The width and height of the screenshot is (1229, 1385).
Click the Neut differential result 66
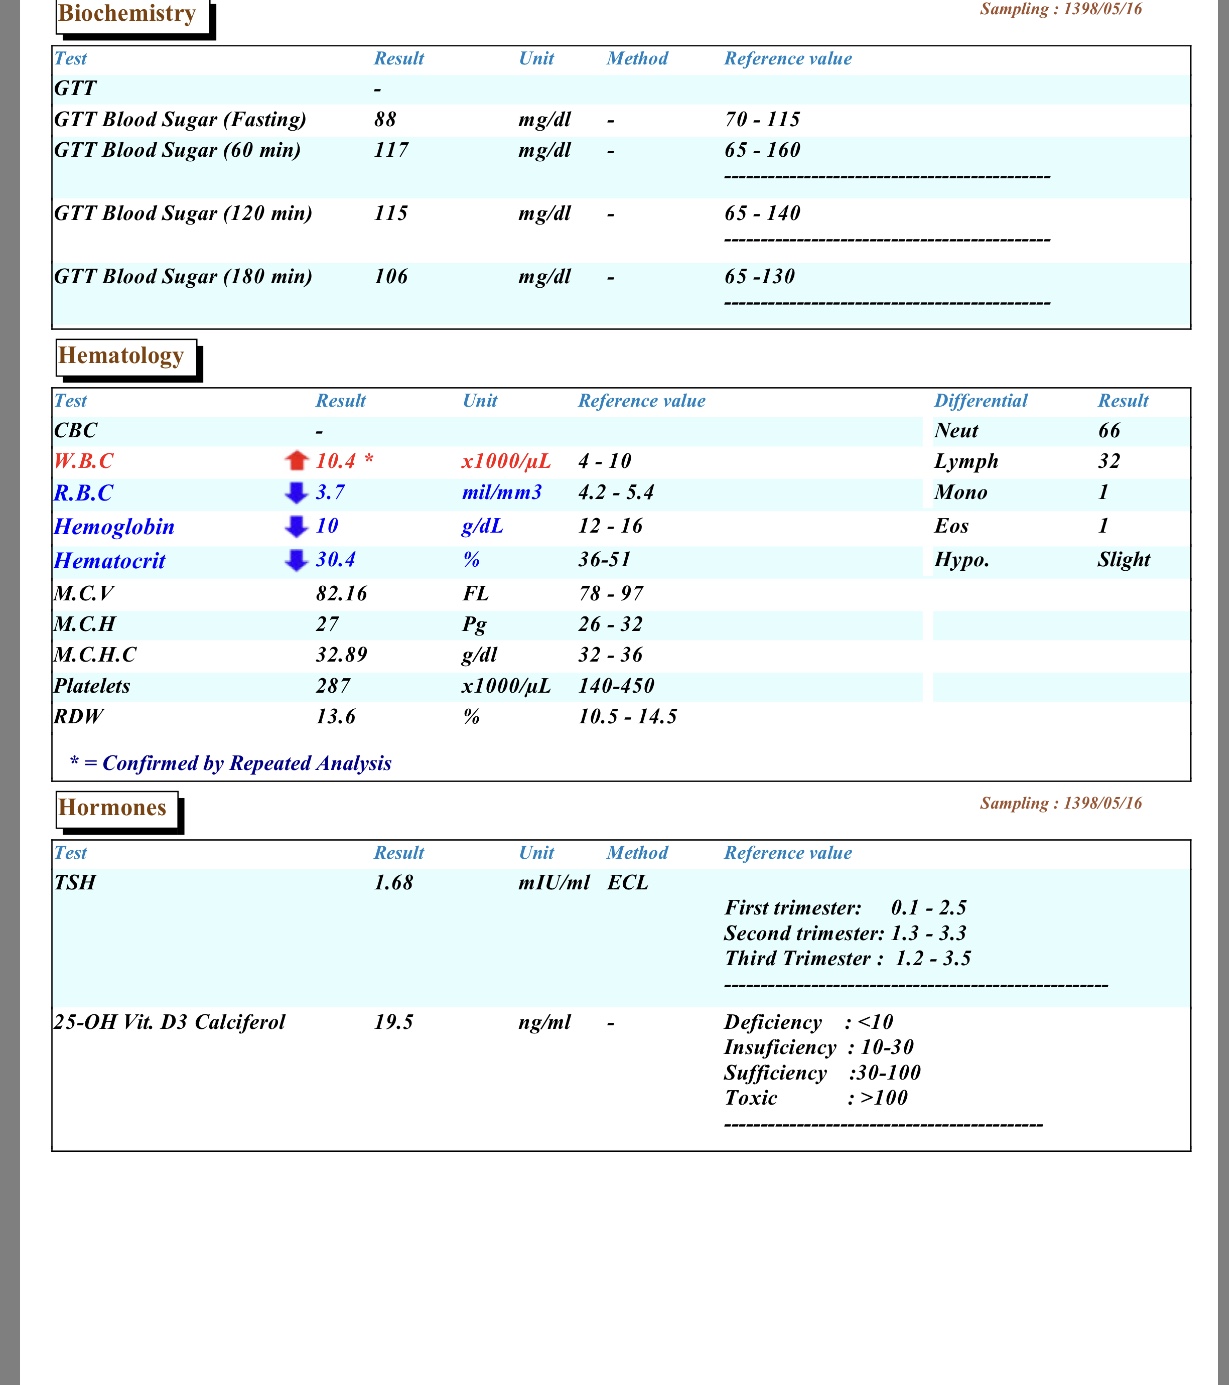pos(1109,431)
